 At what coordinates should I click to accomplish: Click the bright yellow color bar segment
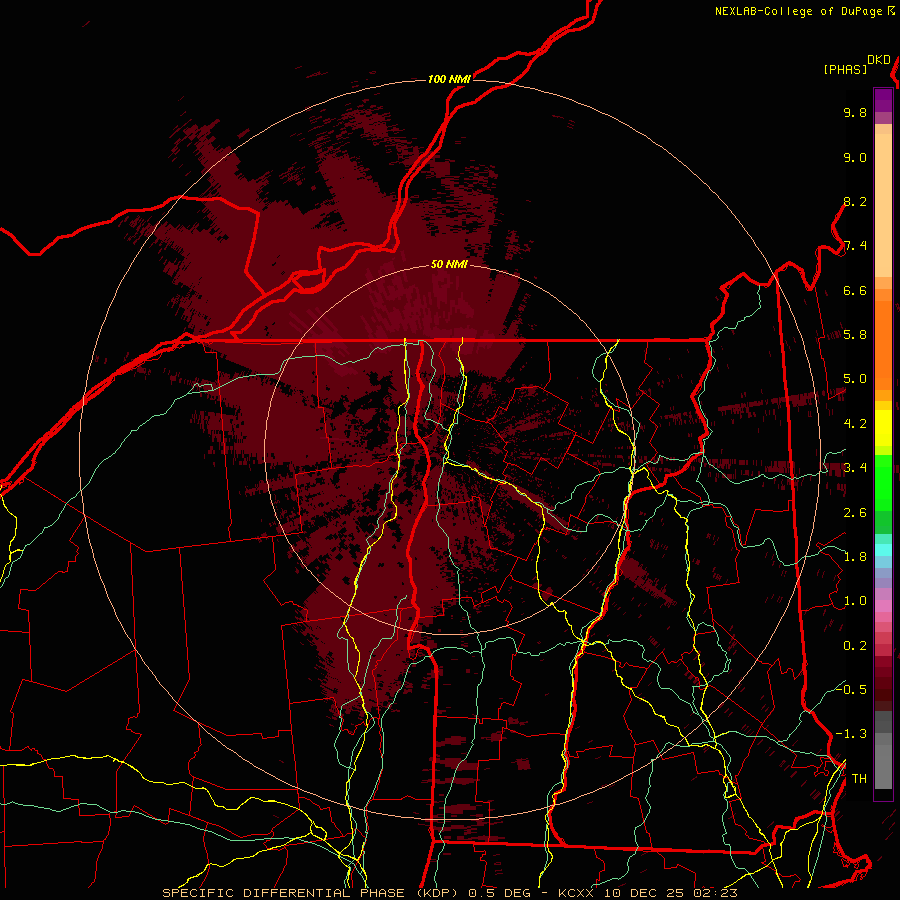[883, 428]
